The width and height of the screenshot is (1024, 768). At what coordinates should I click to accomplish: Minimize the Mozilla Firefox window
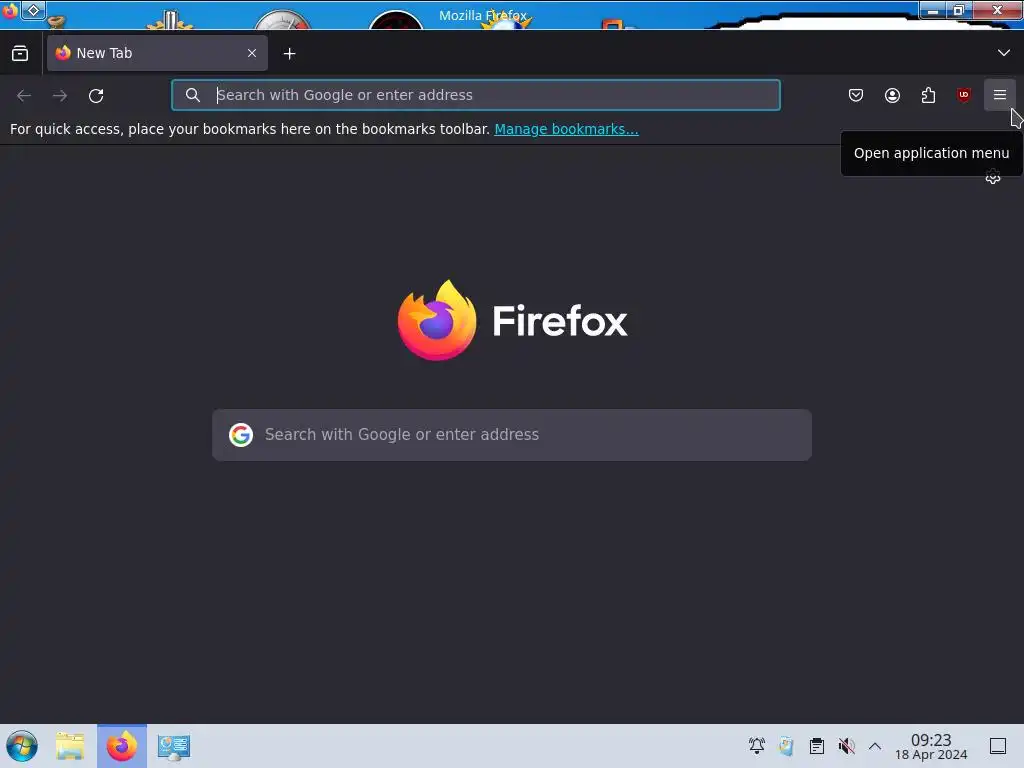[x=933, y=10]
